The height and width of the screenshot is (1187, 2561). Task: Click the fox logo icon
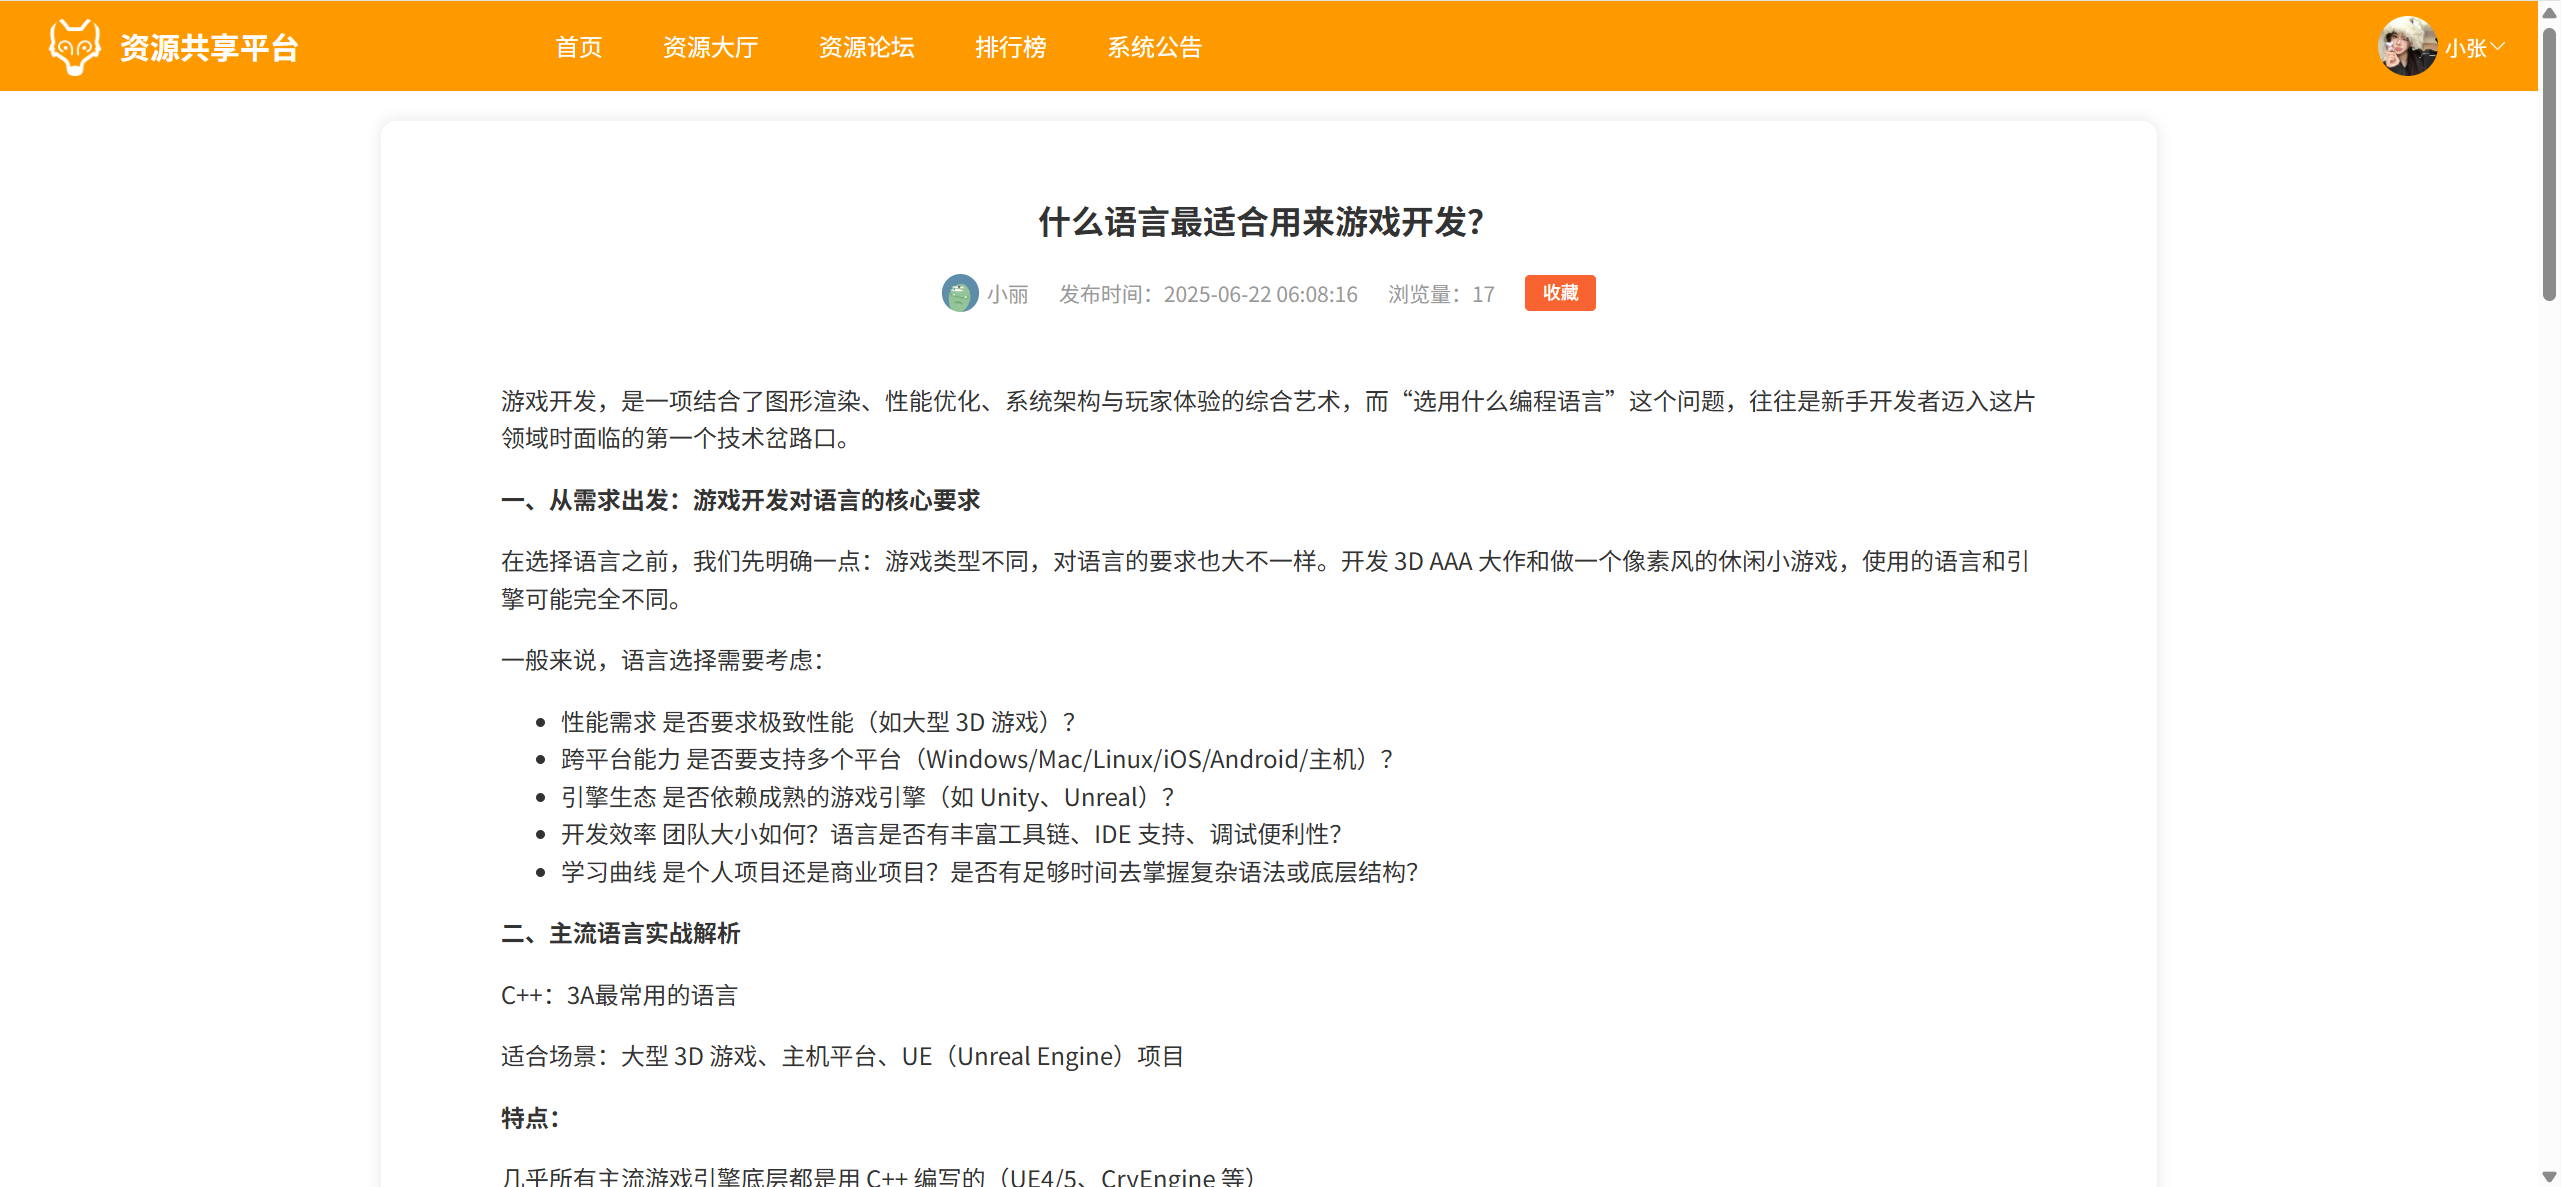click(x=74, y=47)
